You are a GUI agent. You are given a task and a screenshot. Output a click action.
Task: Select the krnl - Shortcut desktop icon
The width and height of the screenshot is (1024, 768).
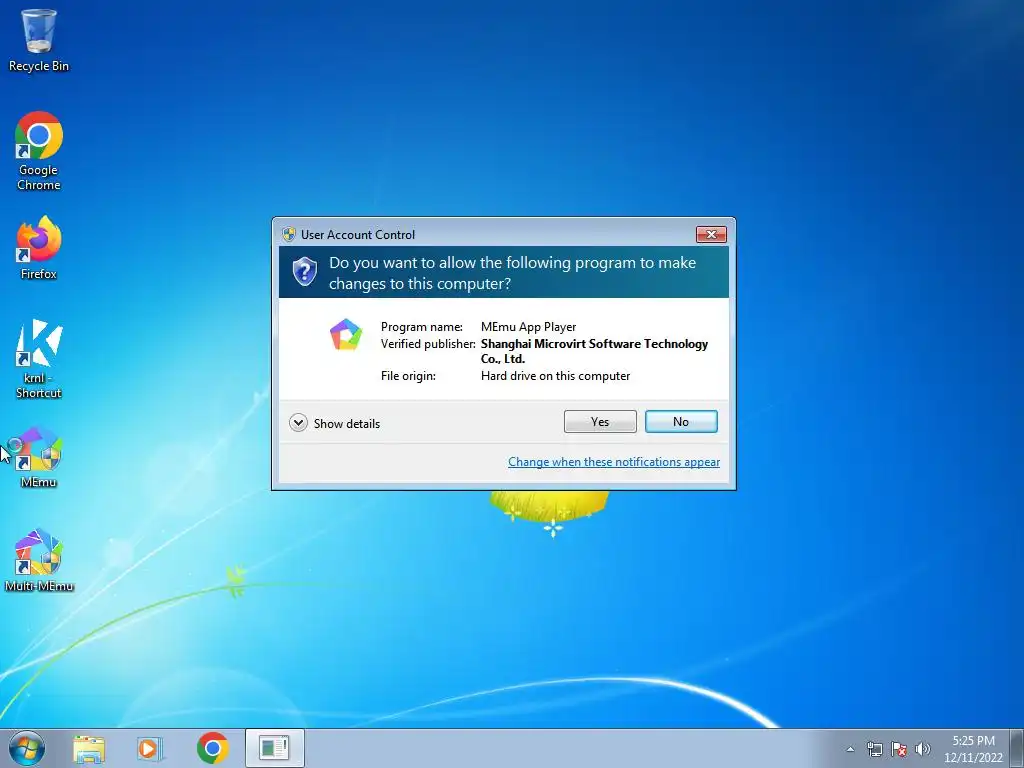(x=39, y=359)
